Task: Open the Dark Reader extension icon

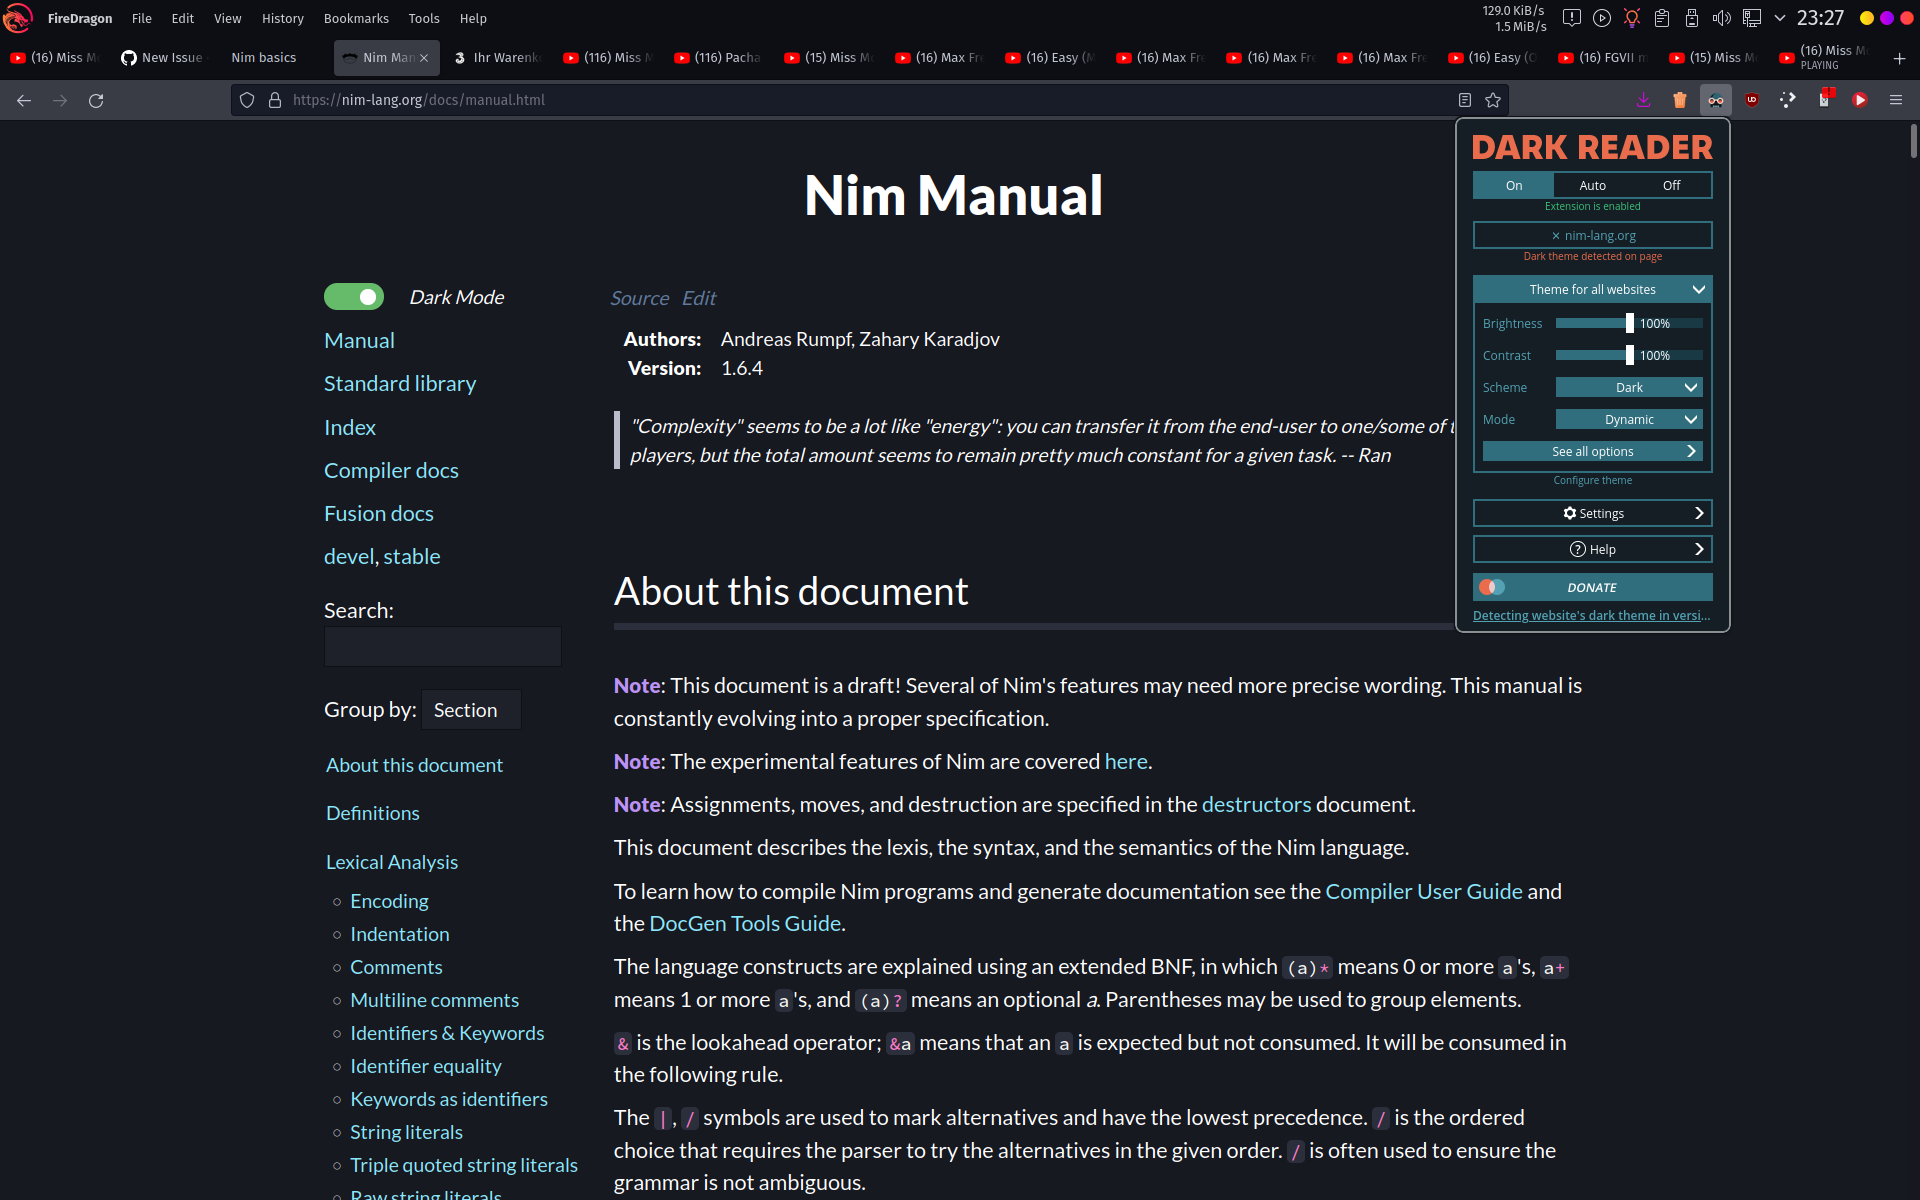Action: coord(1715,100)
